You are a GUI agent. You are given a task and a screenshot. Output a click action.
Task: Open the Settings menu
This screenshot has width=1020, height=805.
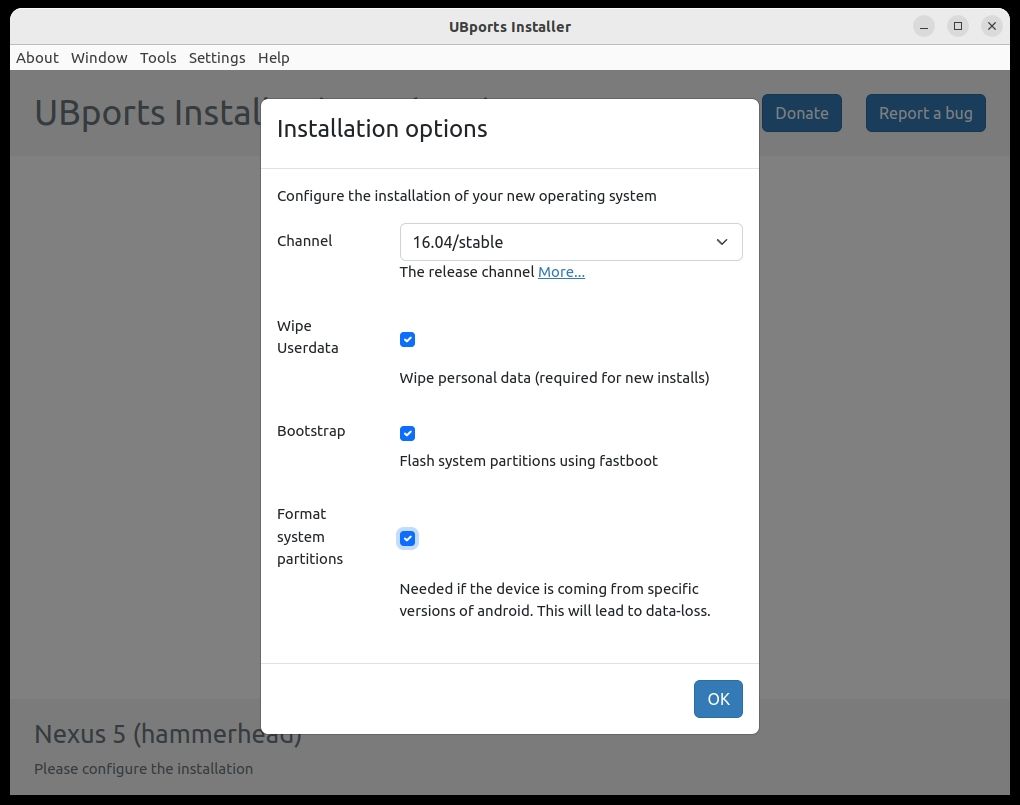pyautogui.click(x=217, y=58)
